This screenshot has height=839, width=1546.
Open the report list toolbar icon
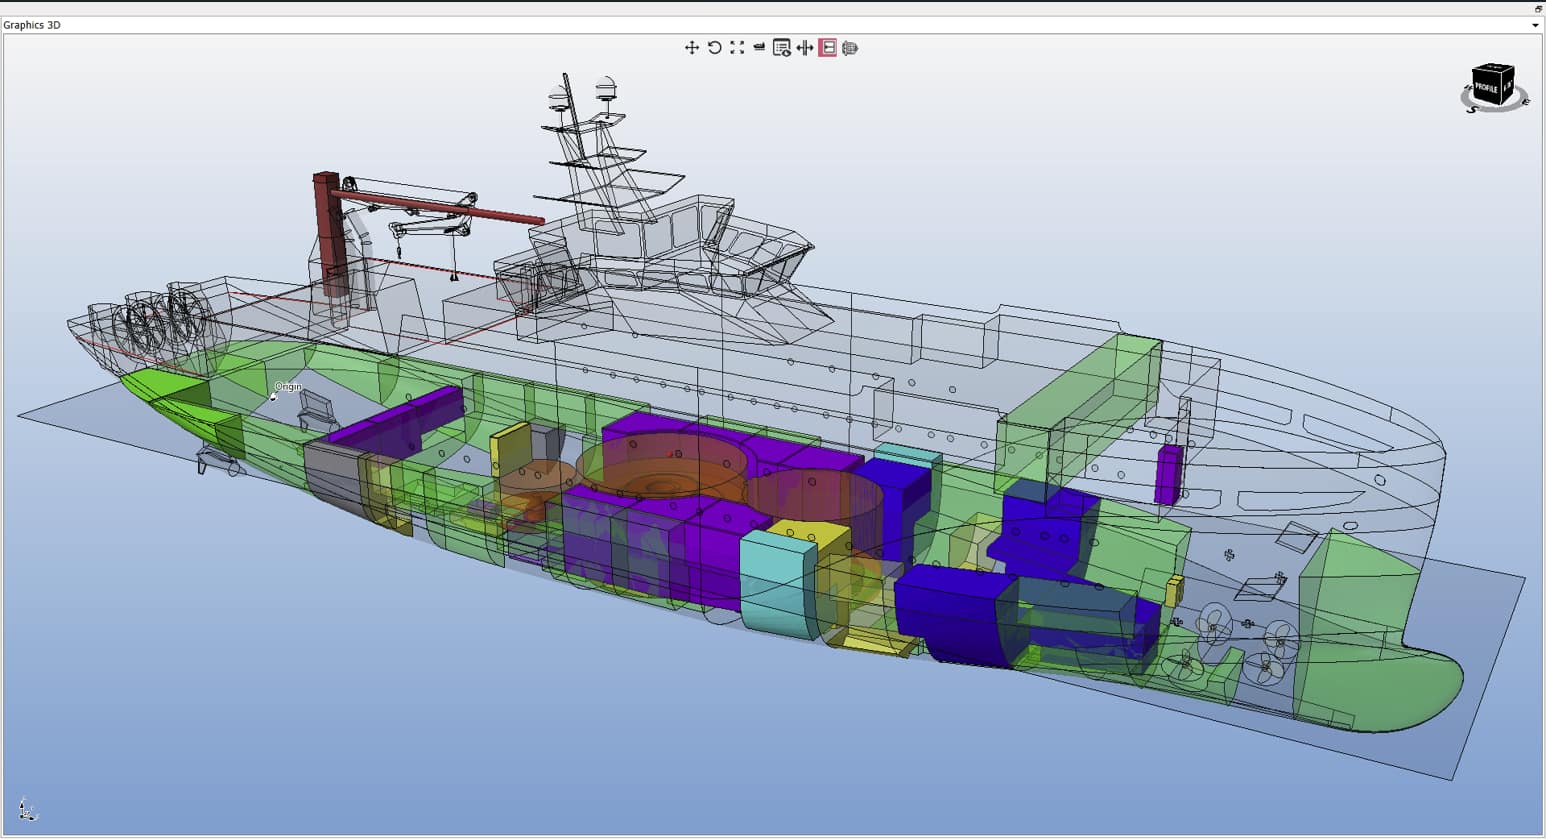[783, 47]
